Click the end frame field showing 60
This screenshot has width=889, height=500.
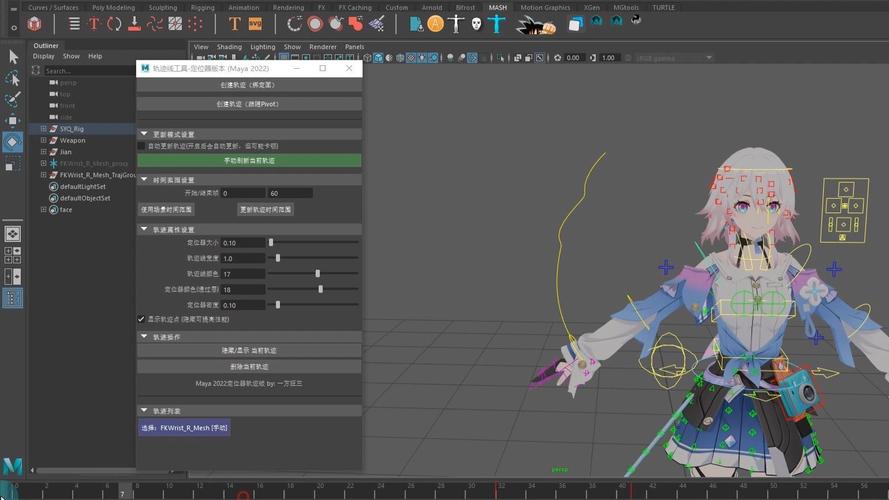click(290, 193)
